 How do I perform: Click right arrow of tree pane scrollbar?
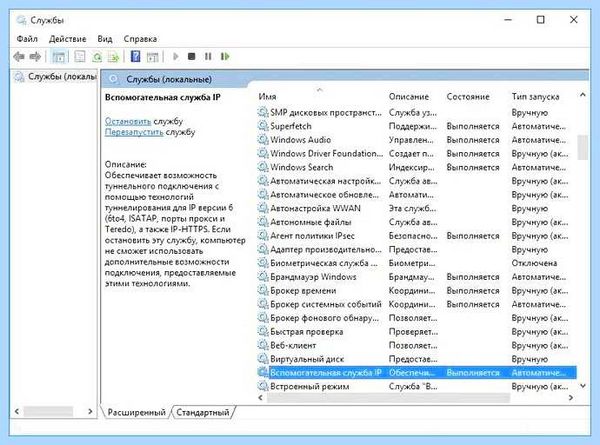point(90,411)
